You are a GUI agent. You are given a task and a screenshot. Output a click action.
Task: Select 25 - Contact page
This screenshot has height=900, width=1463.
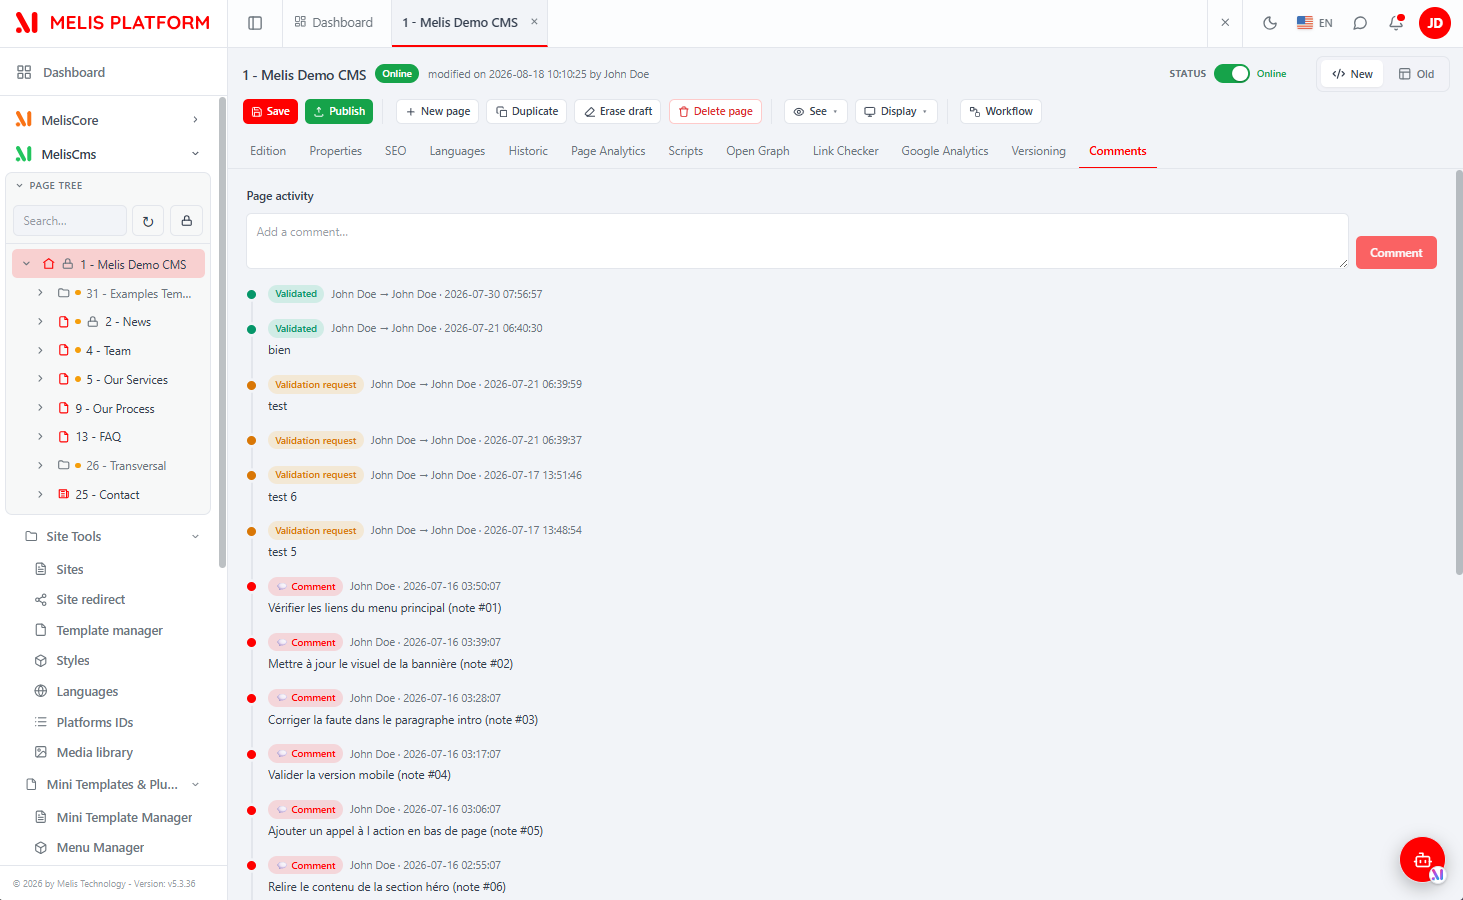click(x=107, y=495)
